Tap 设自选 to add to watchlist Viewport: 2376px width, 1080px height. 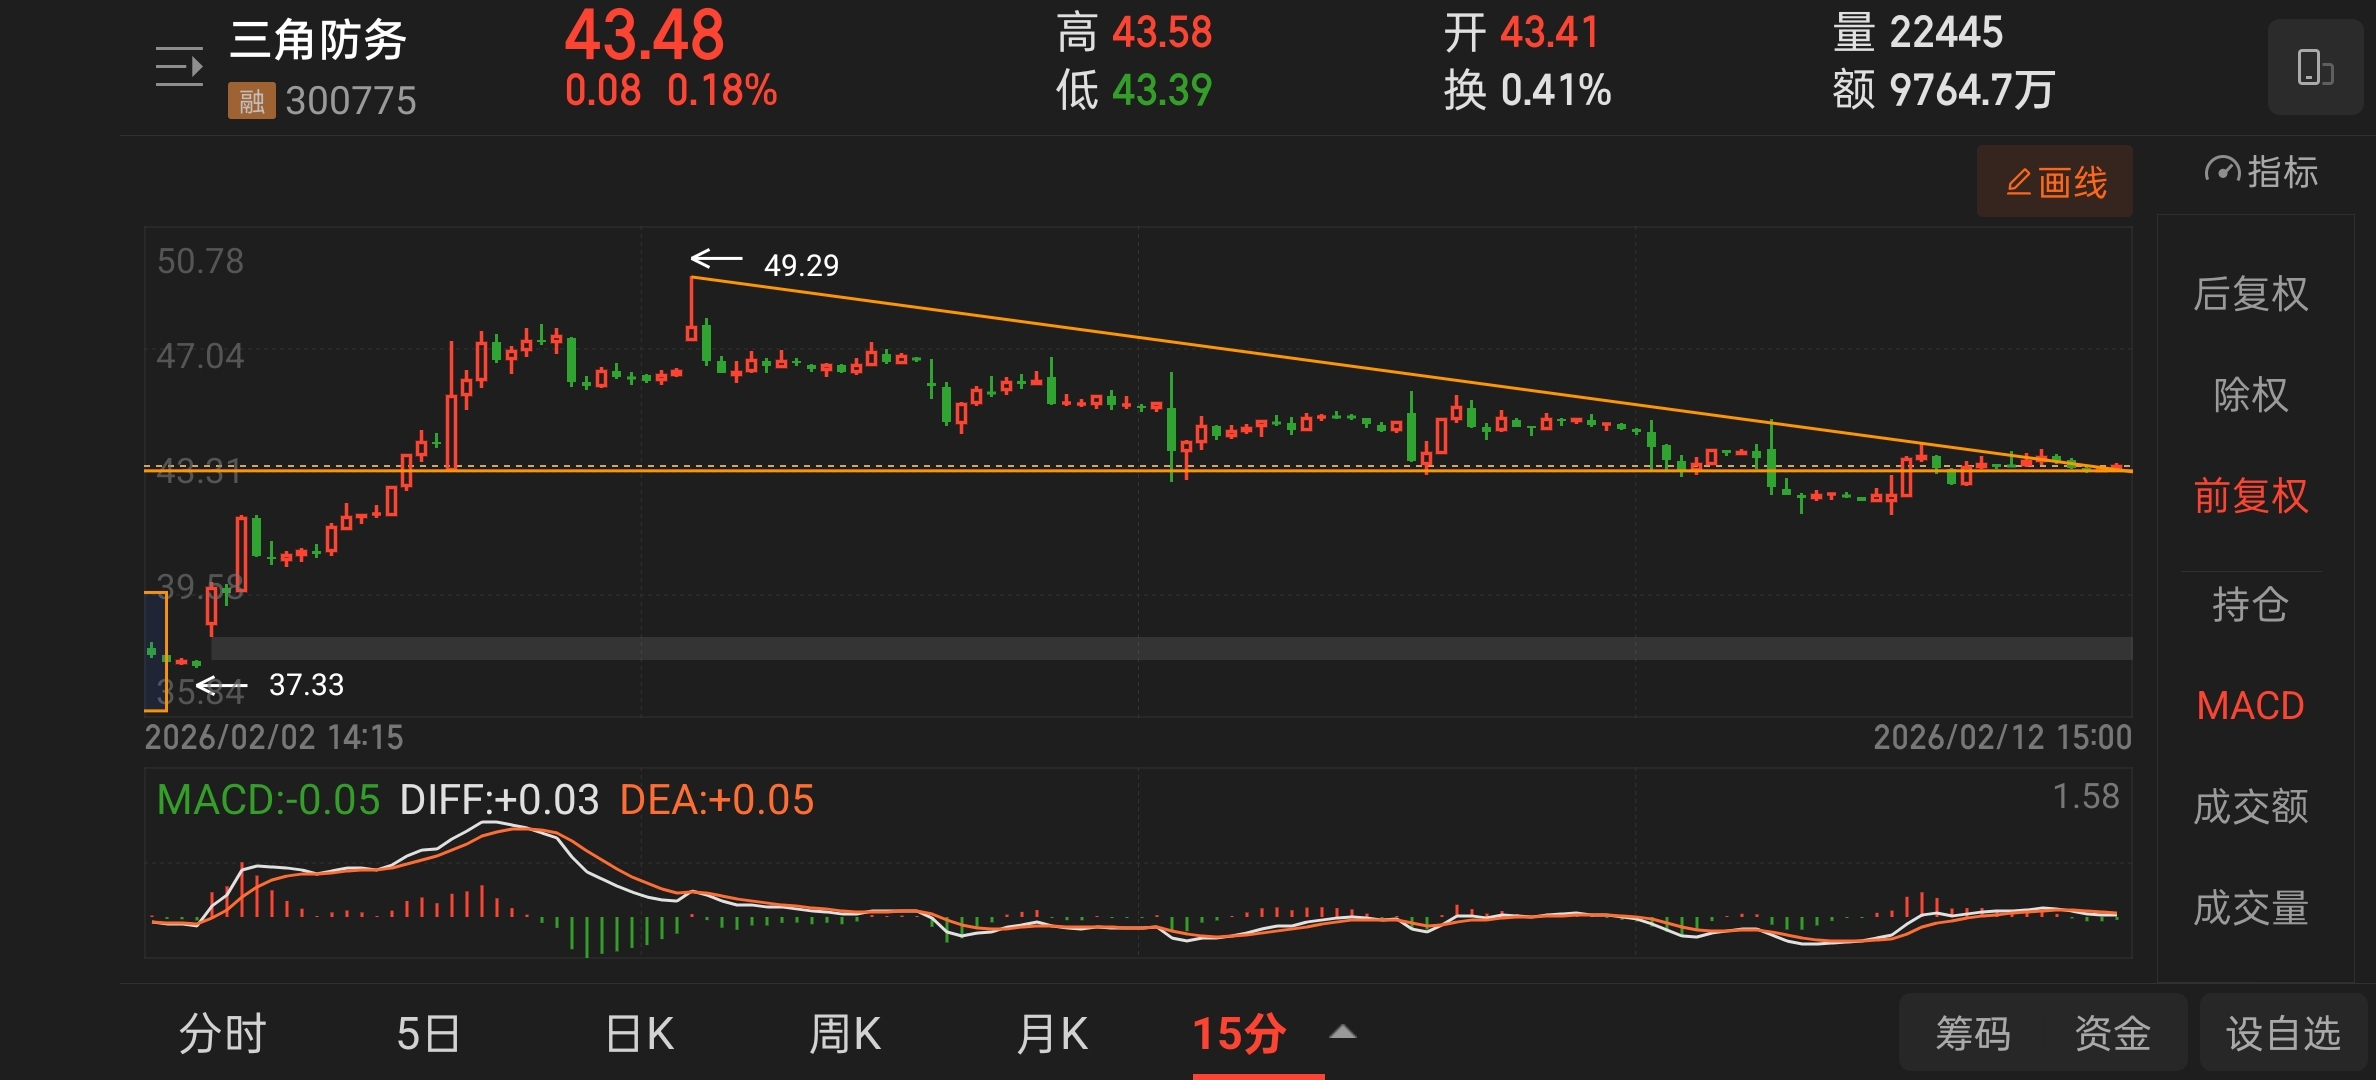pos(2283,1034)
